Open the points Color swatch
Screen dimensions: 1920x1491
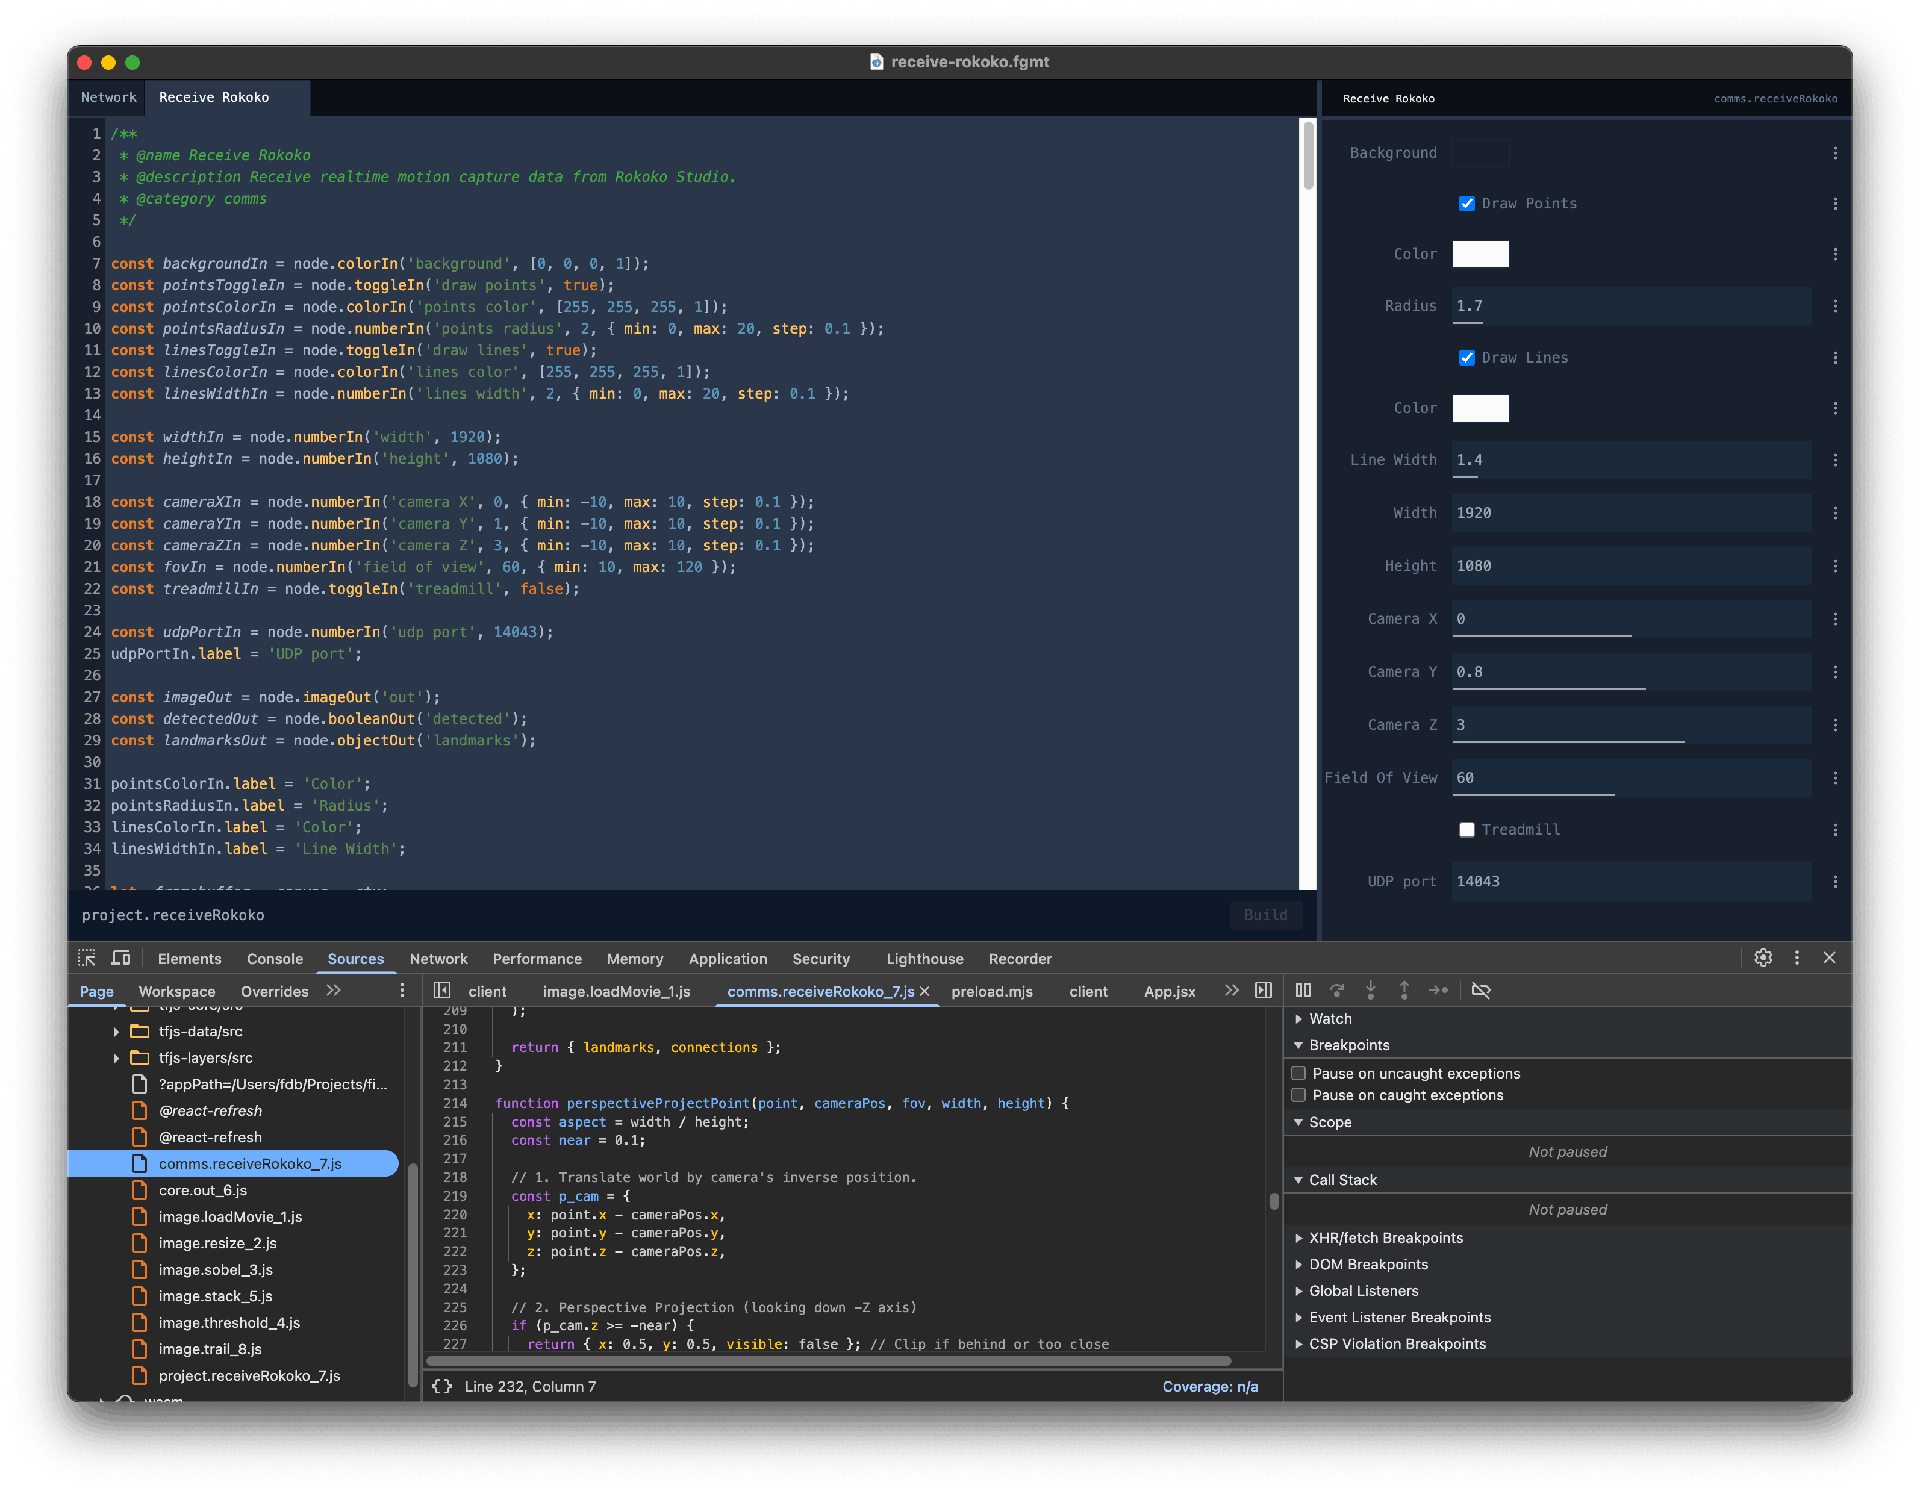(x=1480, y=254)
